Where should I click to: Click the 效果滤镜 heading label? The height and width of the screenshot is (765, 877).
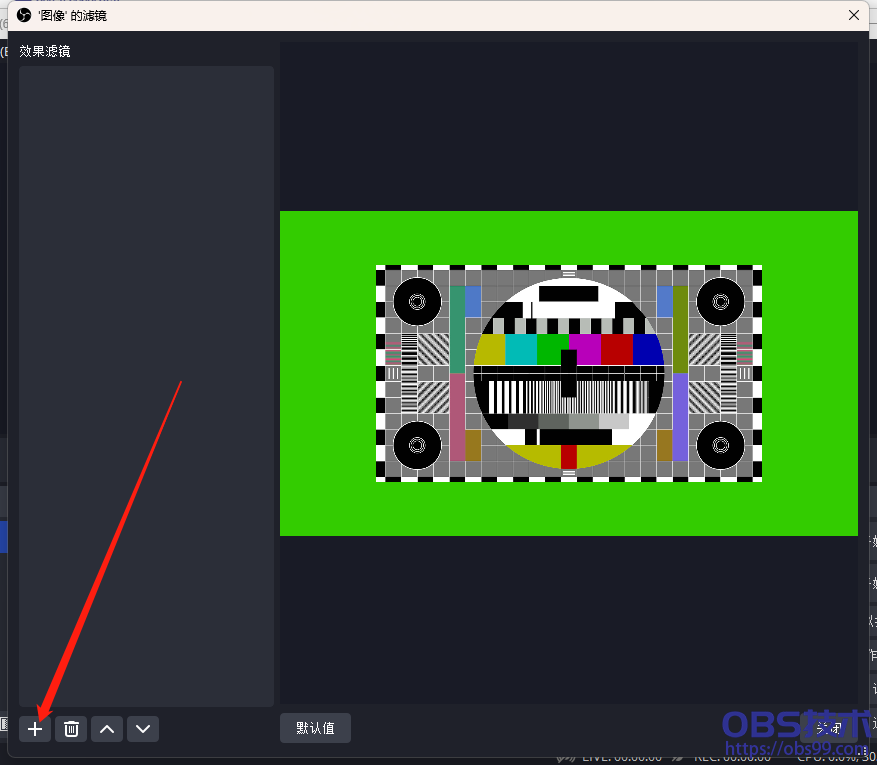(45, 51)
